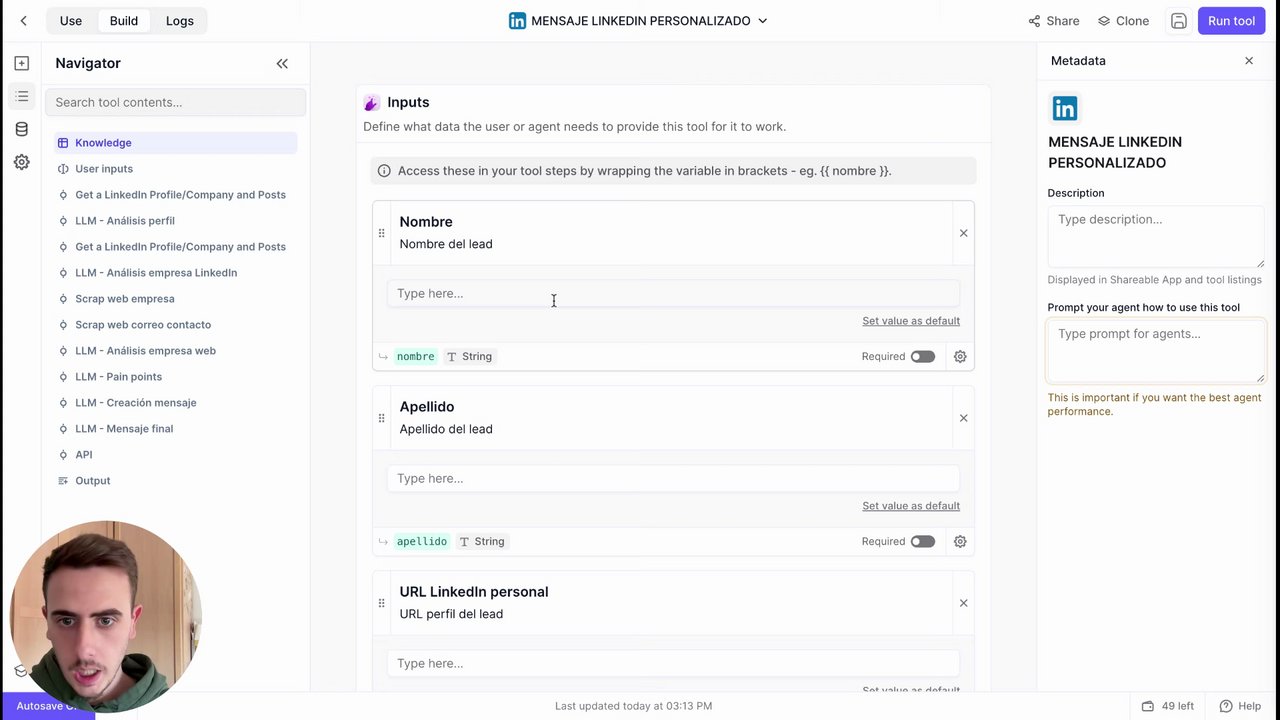
Task: Open the tool title dropdown chevron
Action: (x=763, y=21)
